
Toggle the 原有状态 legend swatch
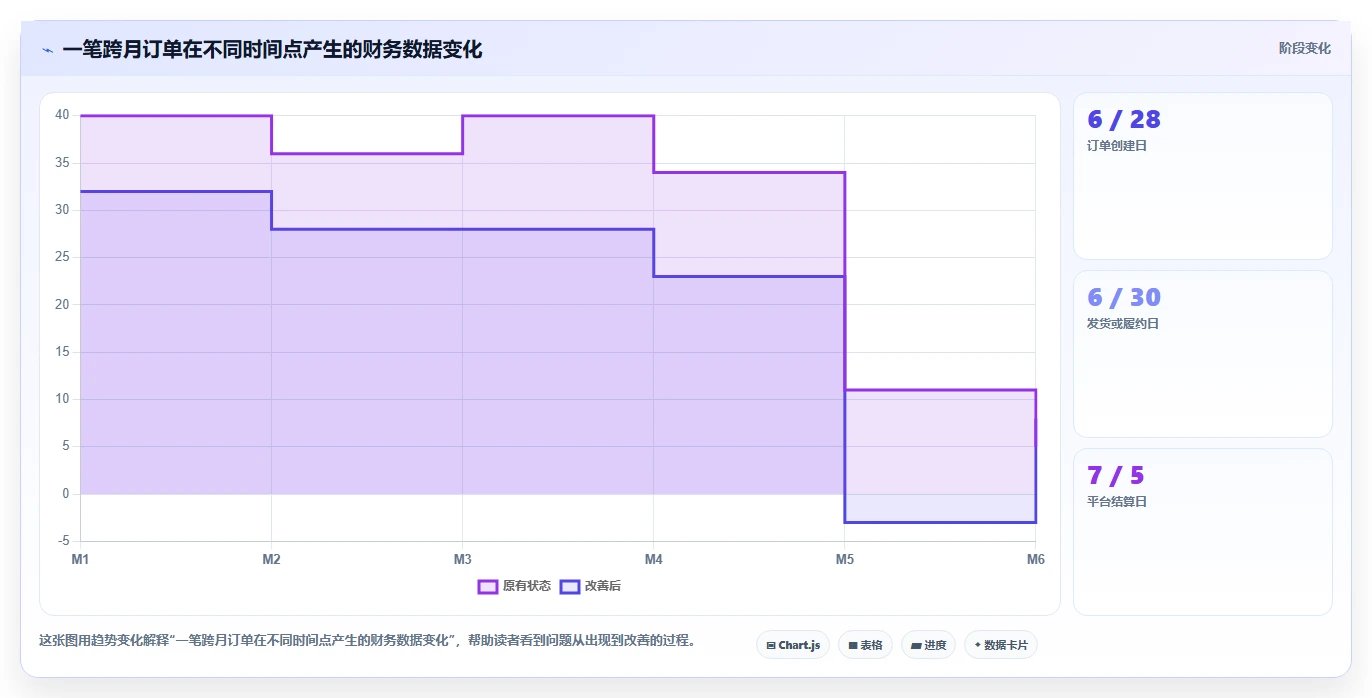coord(488,586)
